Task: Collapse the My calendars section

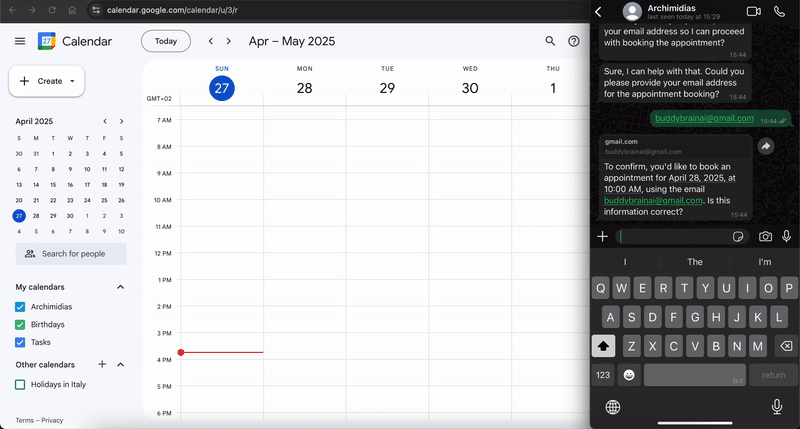Action: pos(120,287)
